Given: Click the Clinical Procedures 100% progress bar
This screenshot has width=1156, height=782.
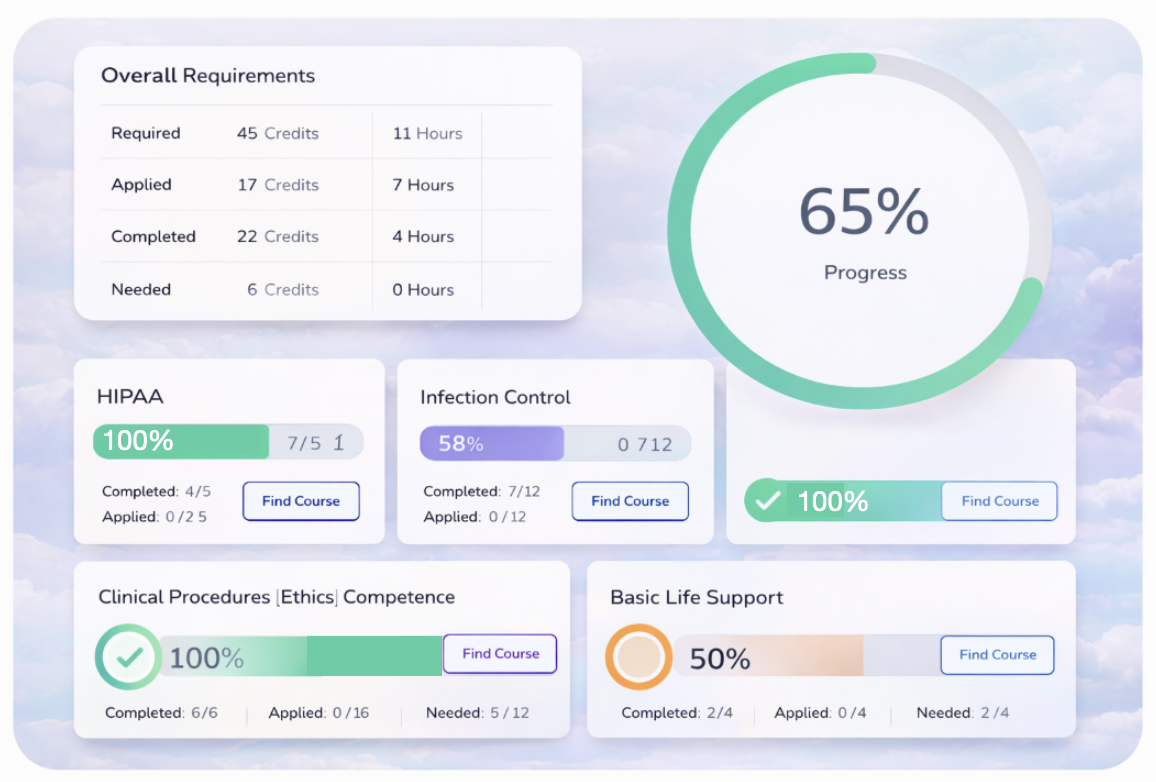Looking at the screenshot, I should coord(301,656).
